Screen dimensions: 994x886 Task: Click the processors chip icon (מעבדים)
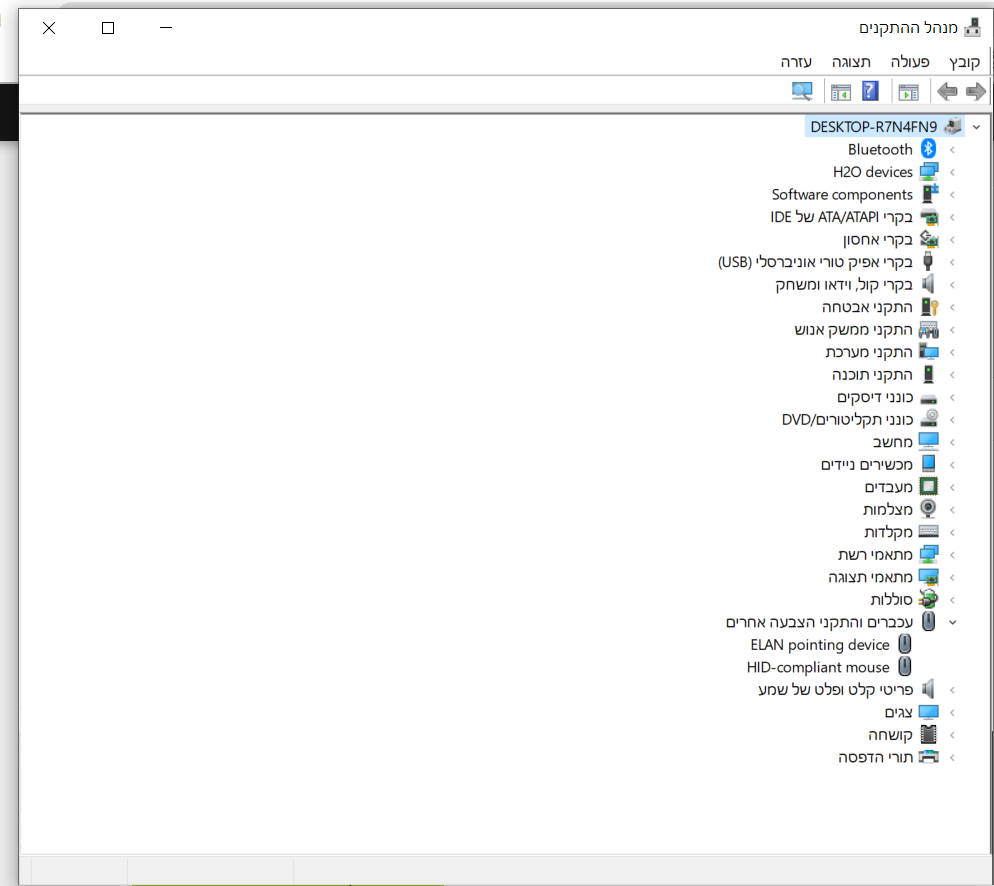pos(929,487)
